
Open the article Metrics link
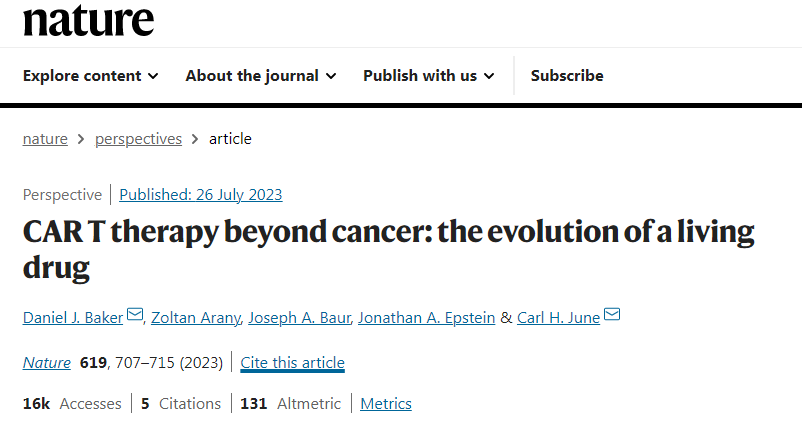386,404
